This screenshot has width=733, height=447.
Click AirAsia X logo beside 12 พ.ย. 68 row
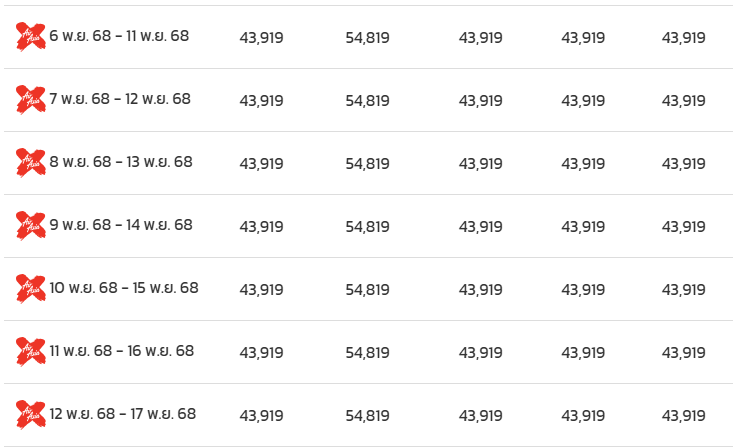tap(31, 414)
